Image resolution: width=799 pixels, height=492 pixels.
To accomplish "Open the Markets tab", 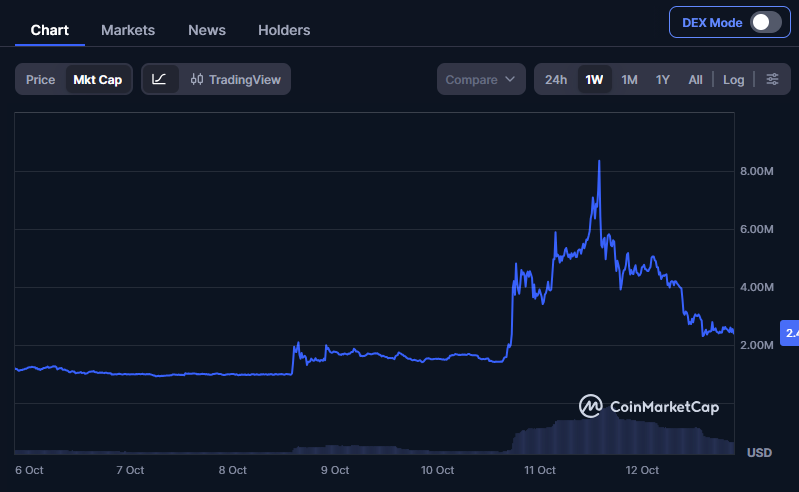I will [128, 30].
